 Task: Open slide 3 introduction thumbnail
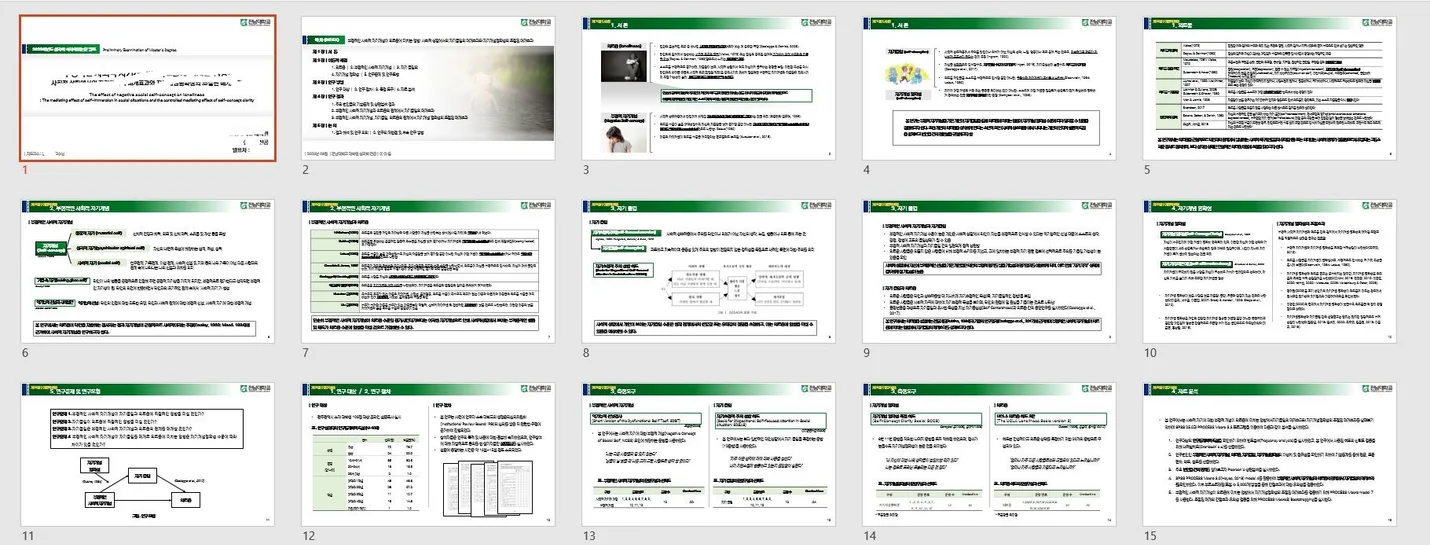(x=709, y=88)
